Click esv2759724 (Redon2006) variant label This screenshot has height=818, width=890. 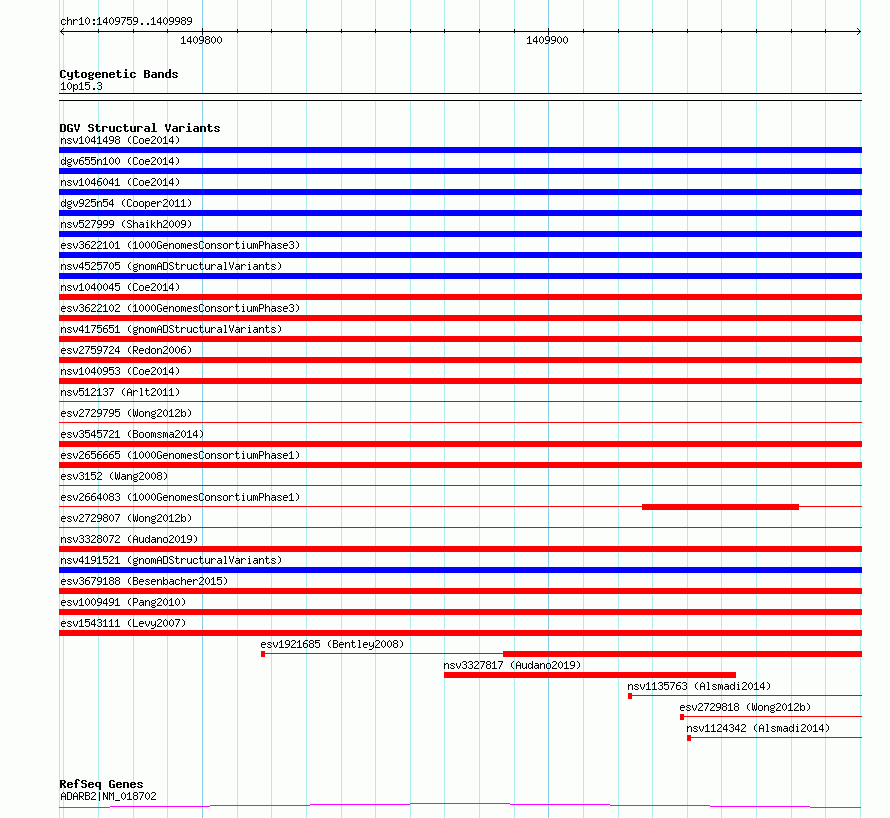(x=126, y=350)
